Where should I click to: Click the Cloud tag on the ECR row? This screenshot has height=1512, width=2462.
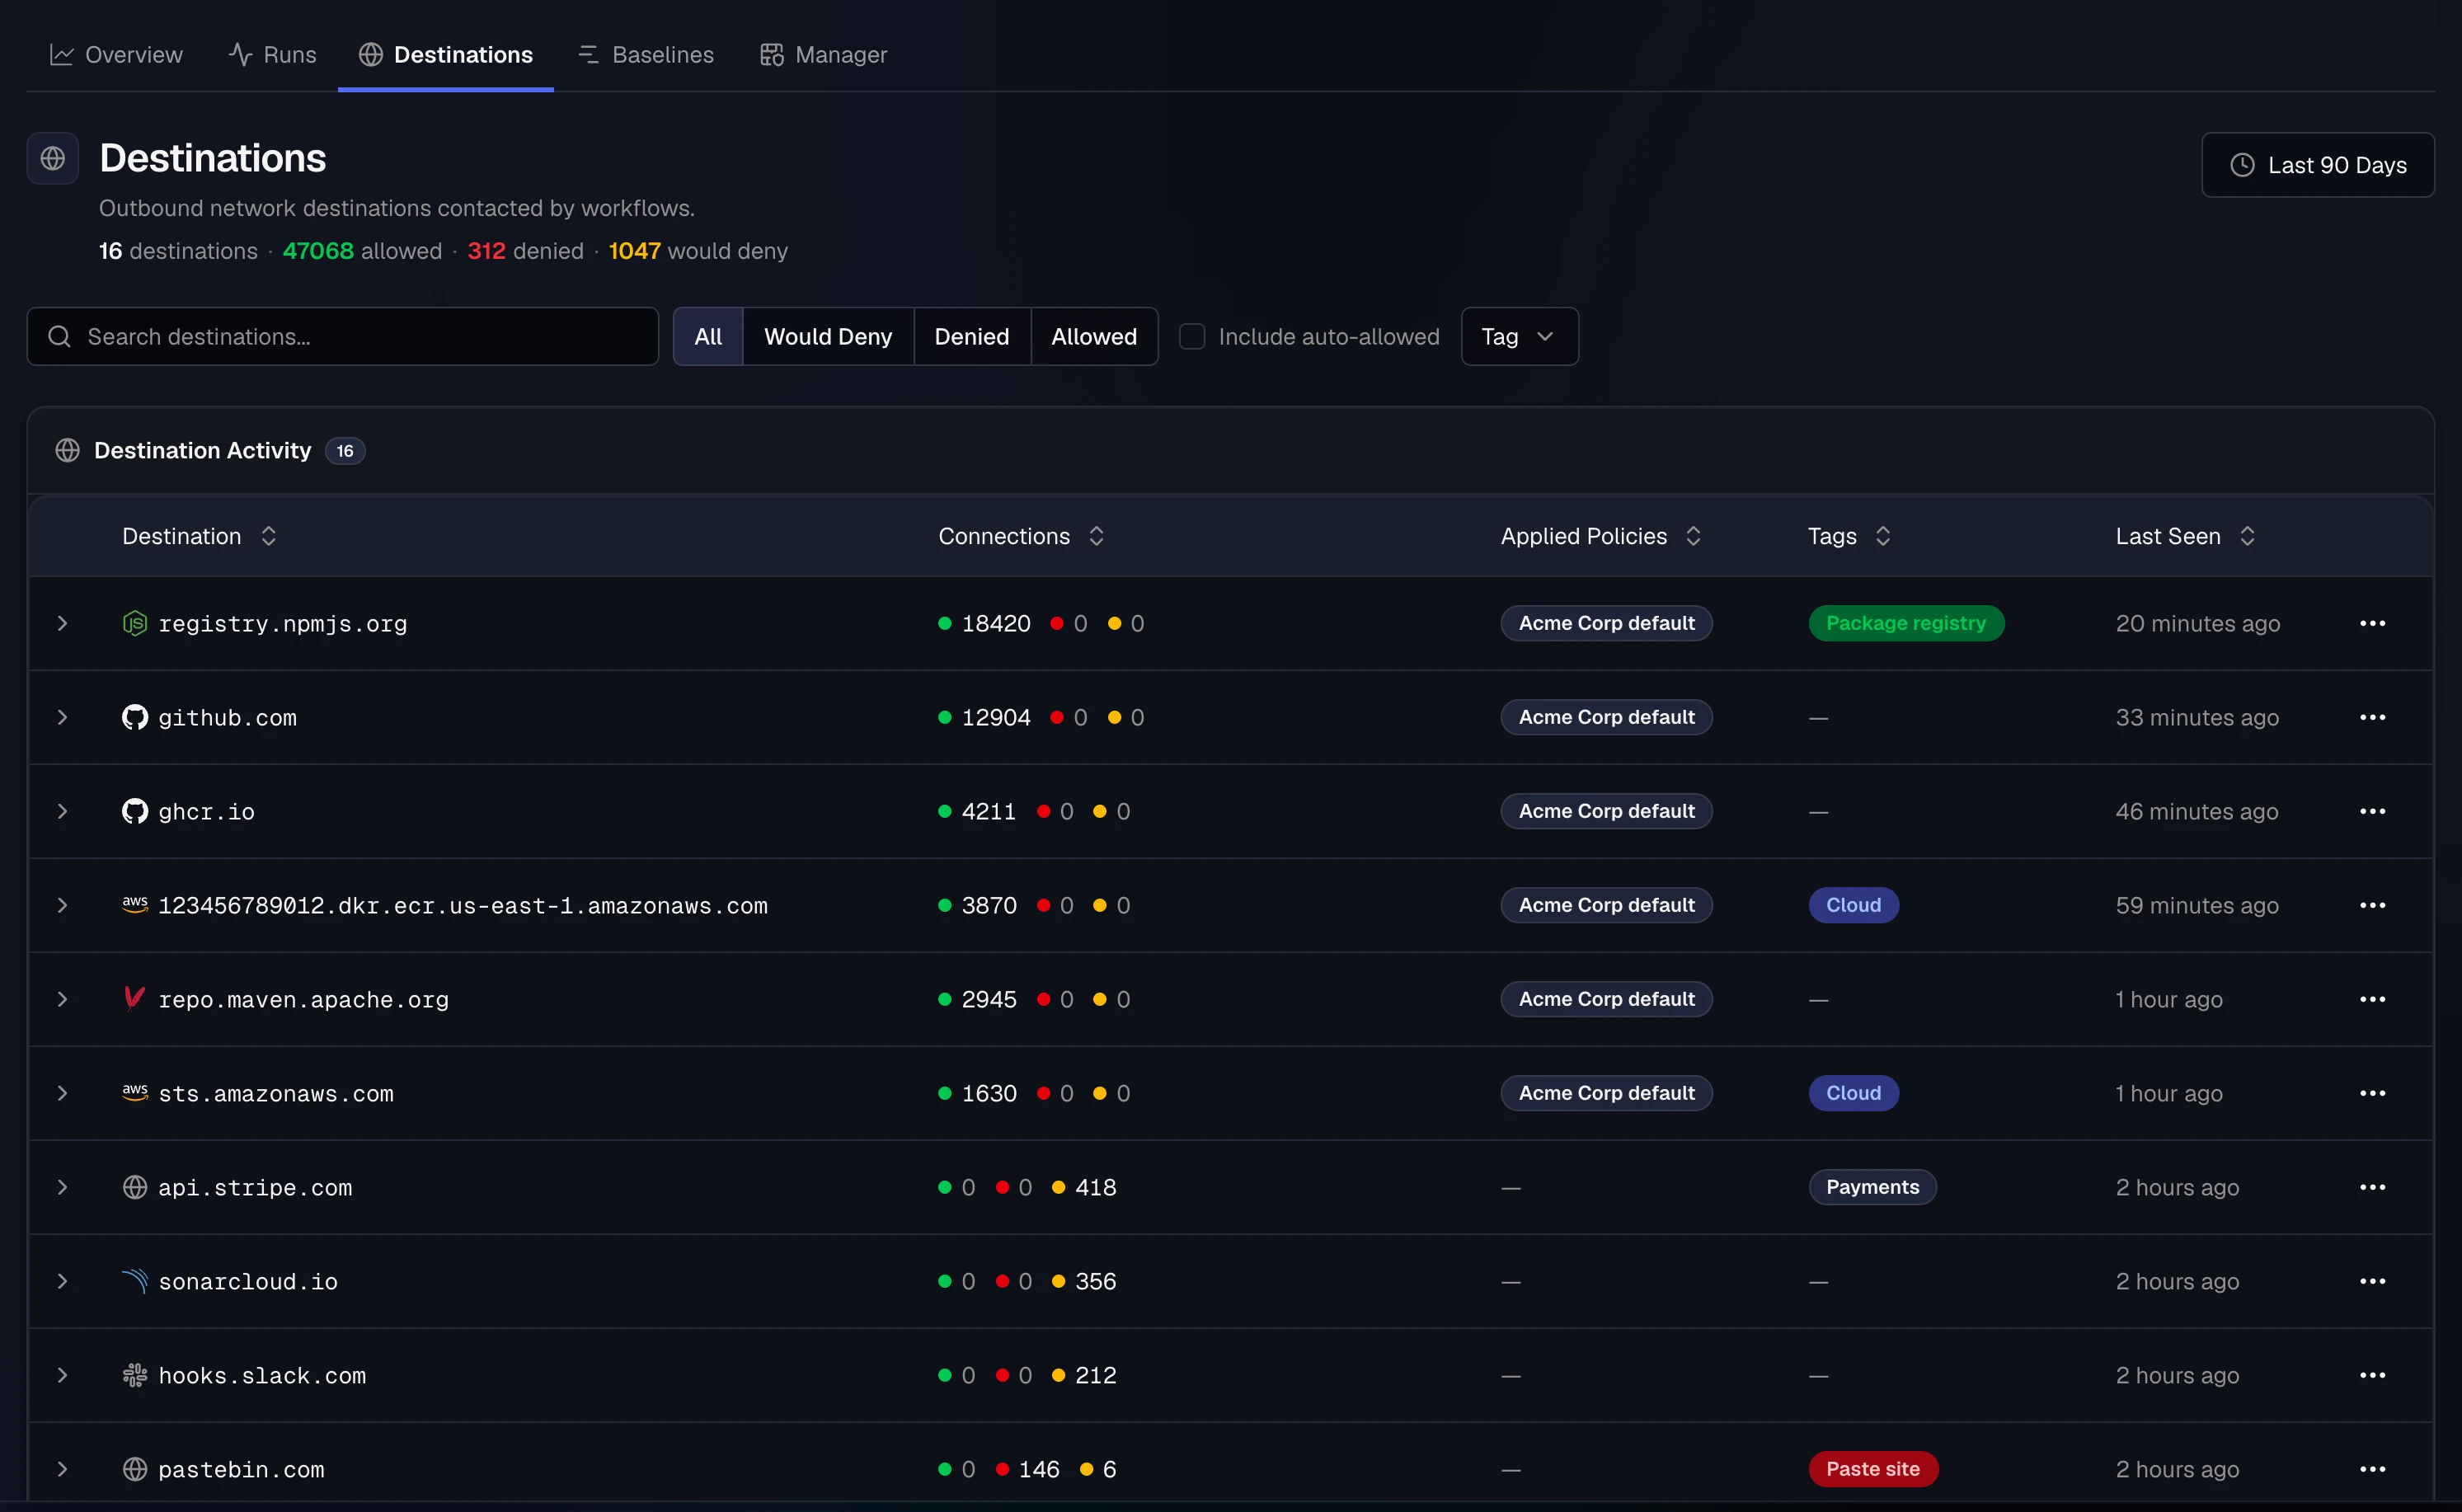coord(1853,905)
